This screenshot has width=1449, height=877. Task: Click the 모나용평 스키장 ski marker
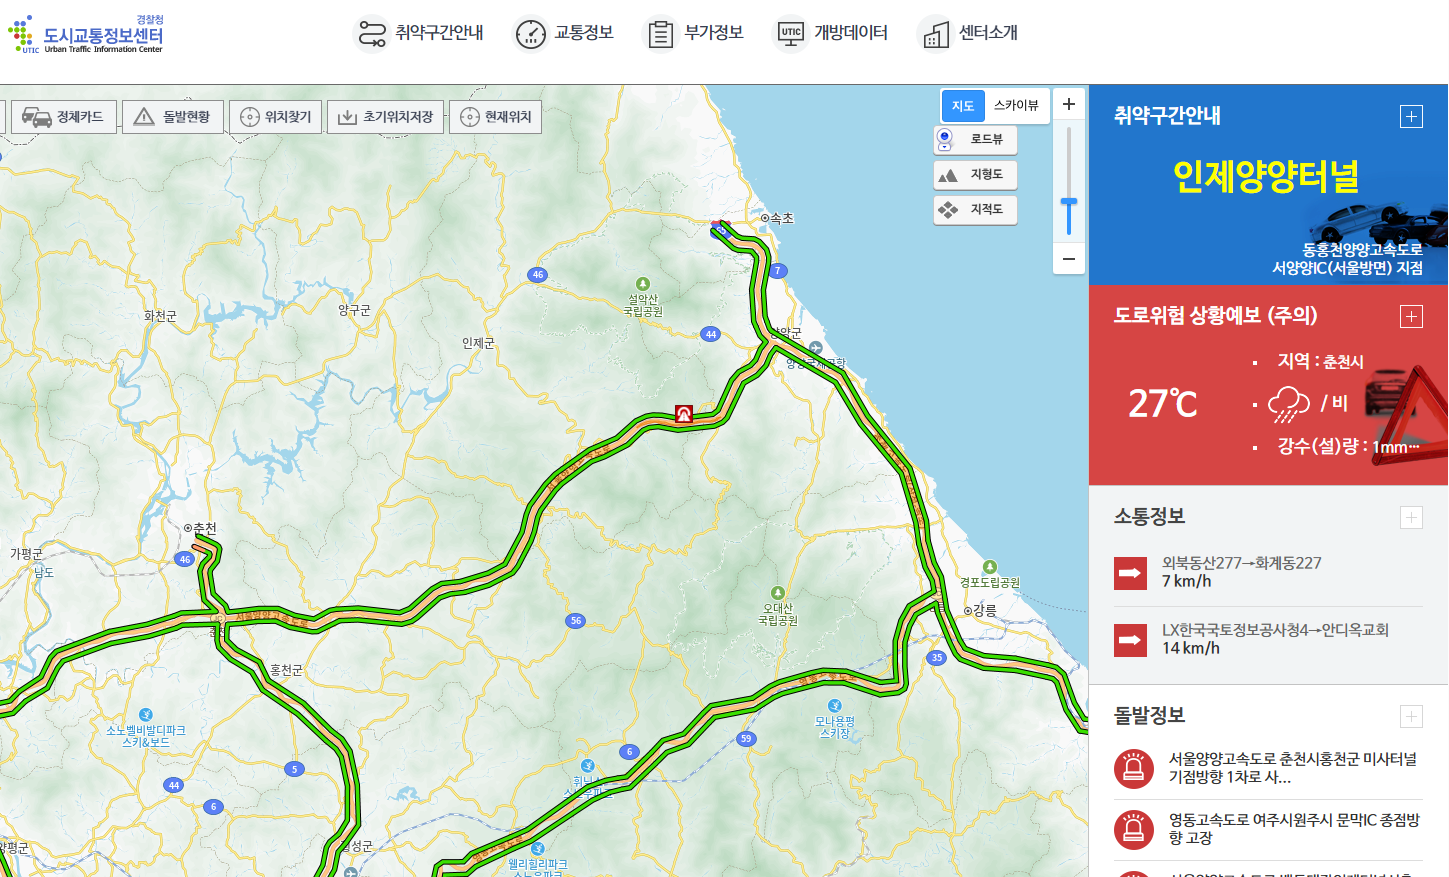tap(835, 706)
